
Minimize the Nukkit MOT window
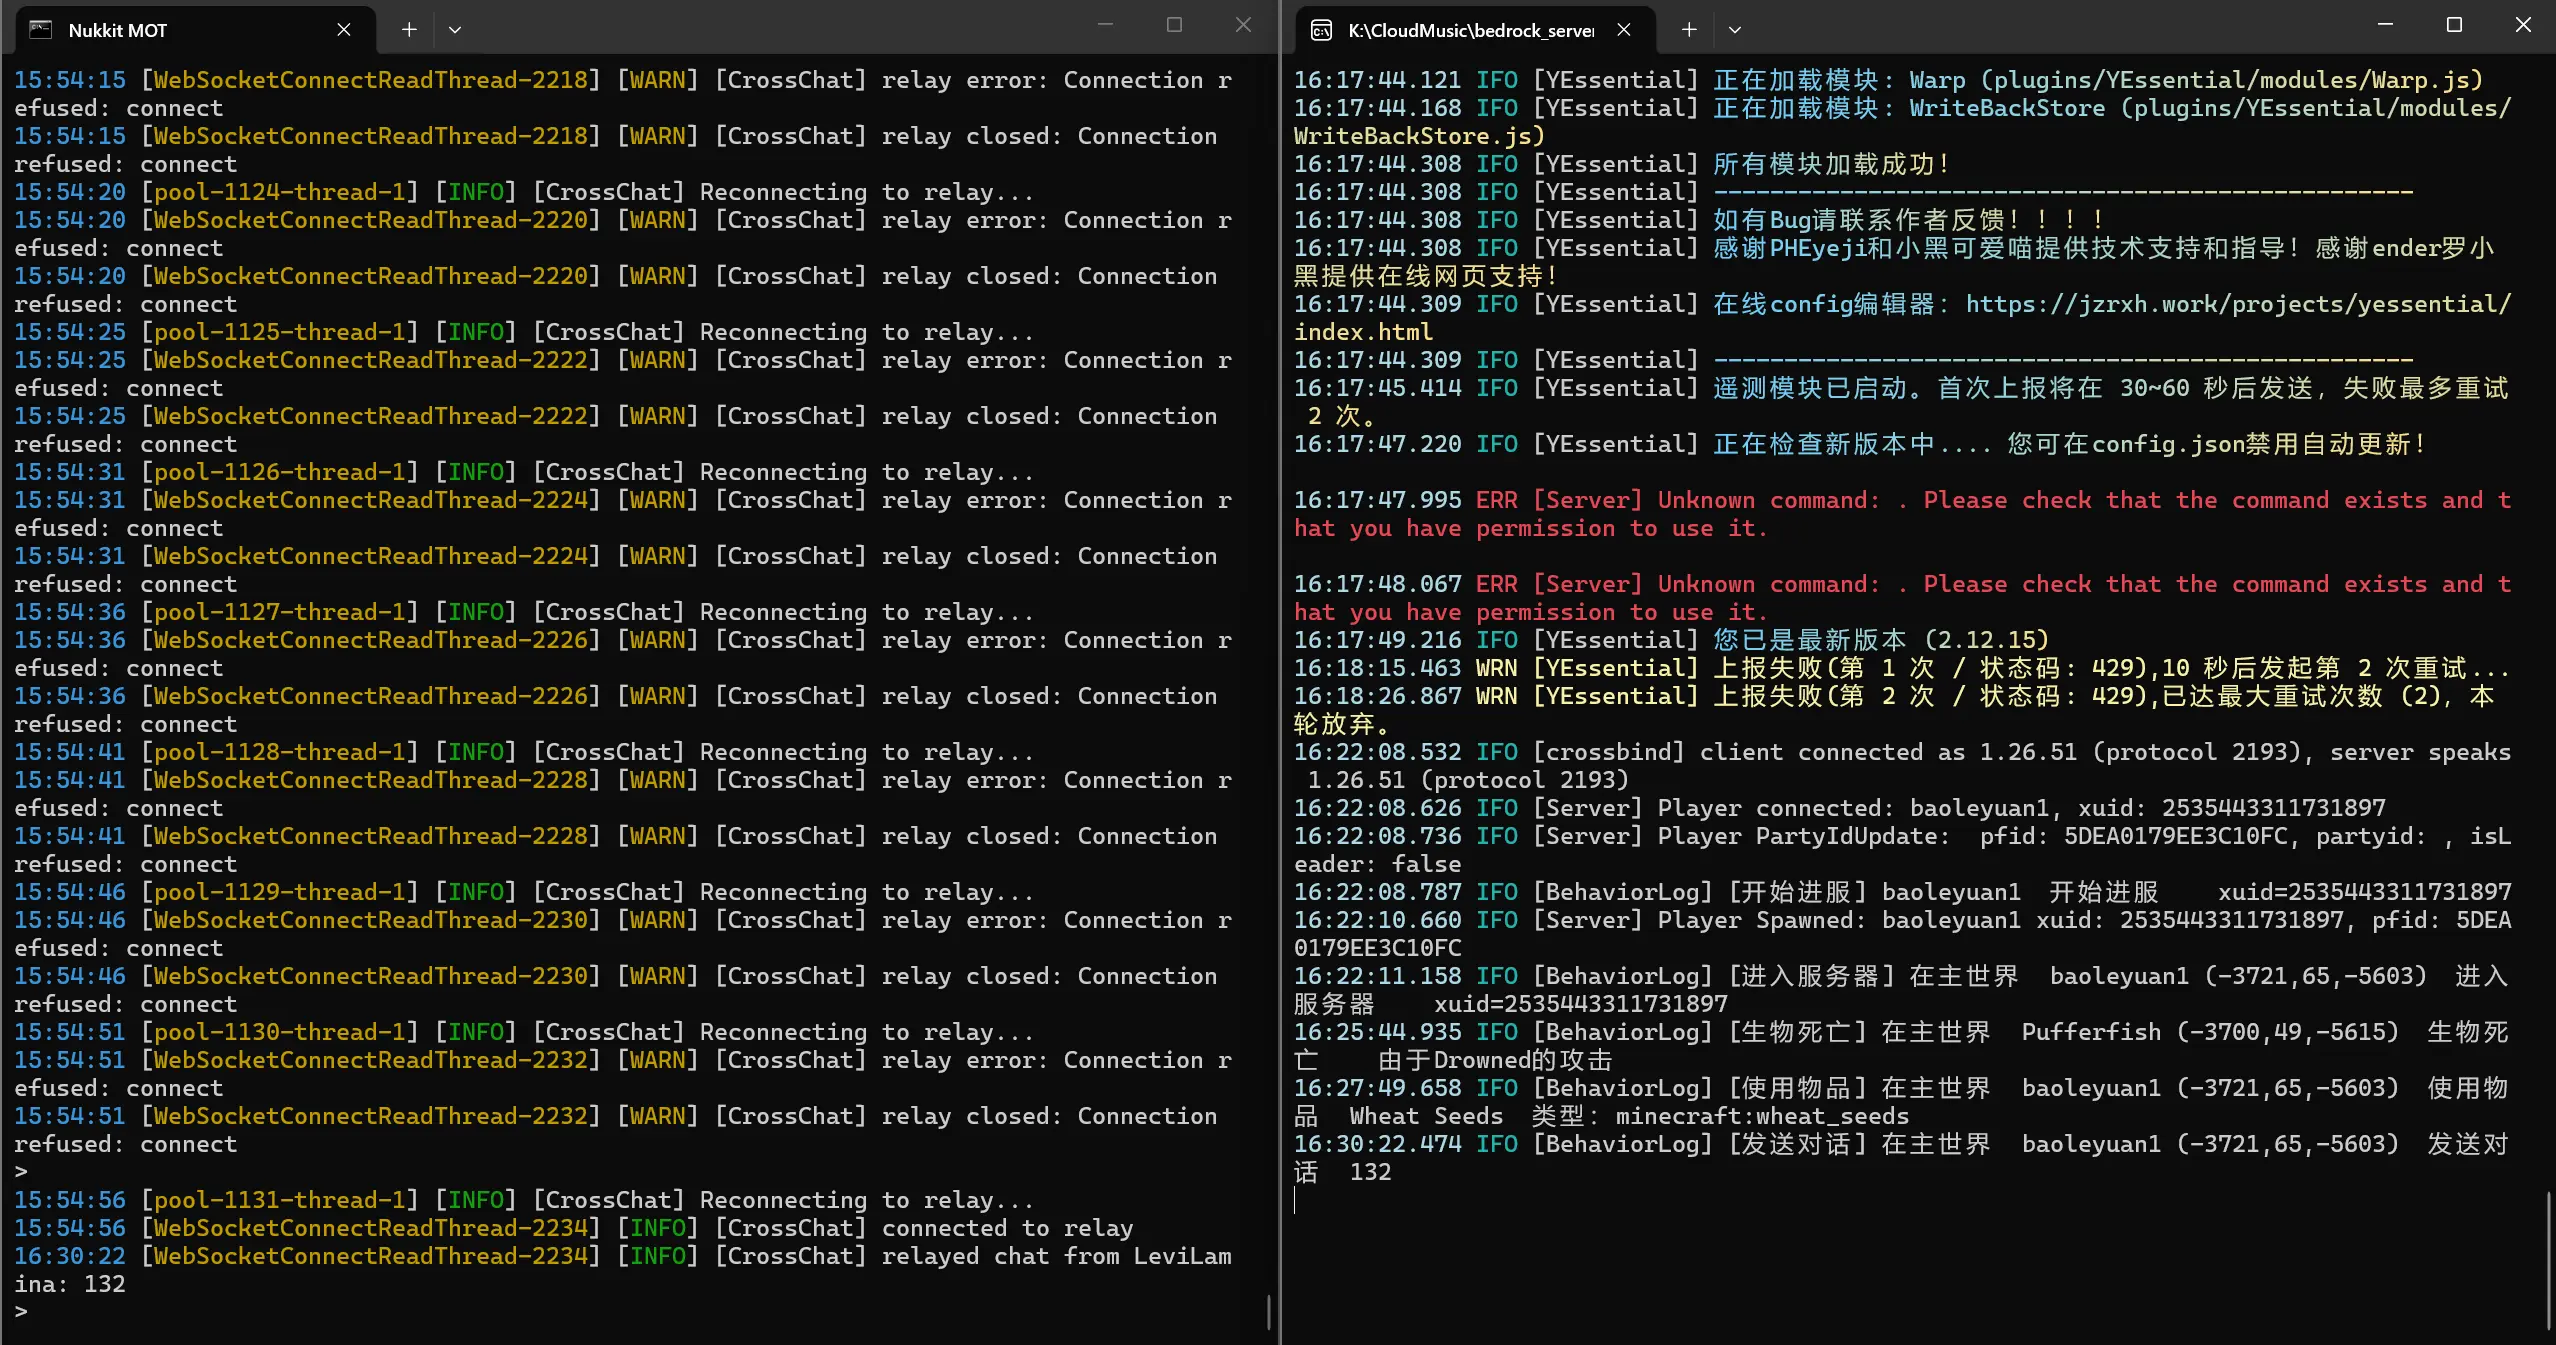click(1105, 25)
